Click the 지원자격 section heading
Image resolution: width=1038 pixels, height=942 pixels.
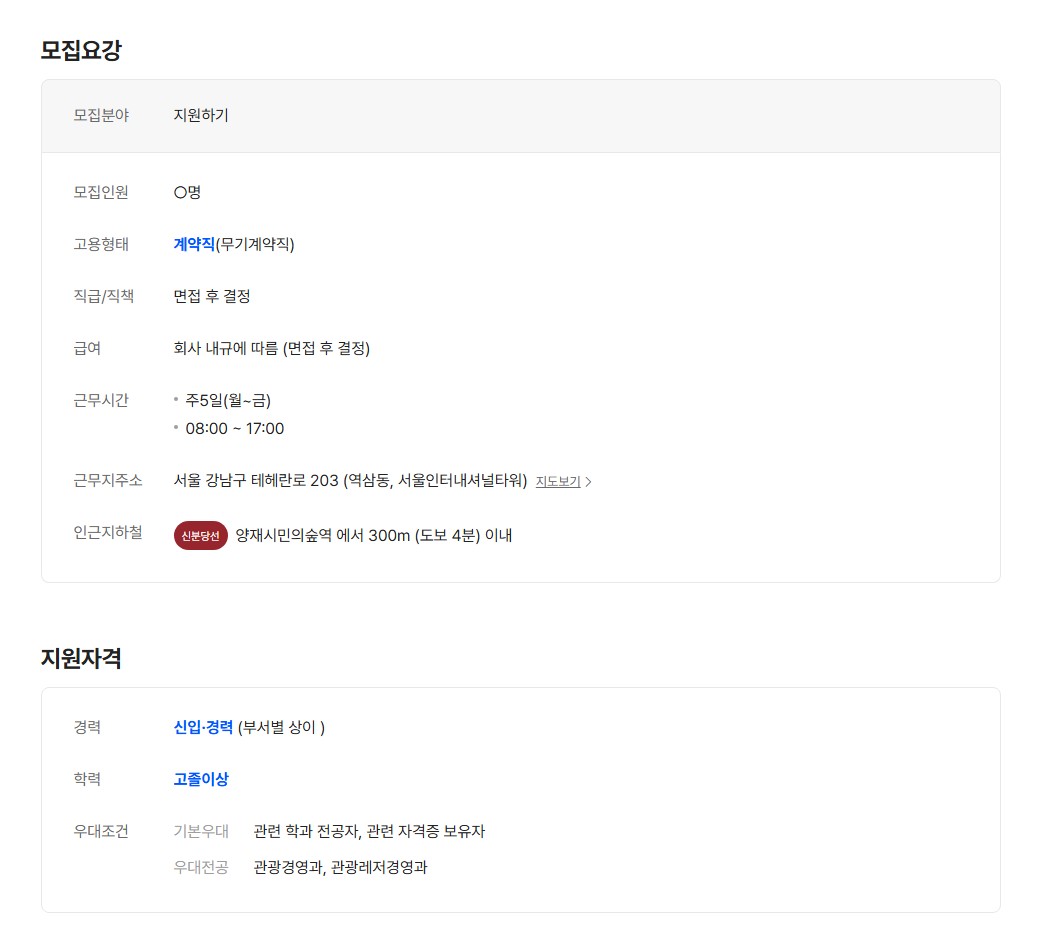(x=81, y=658)
